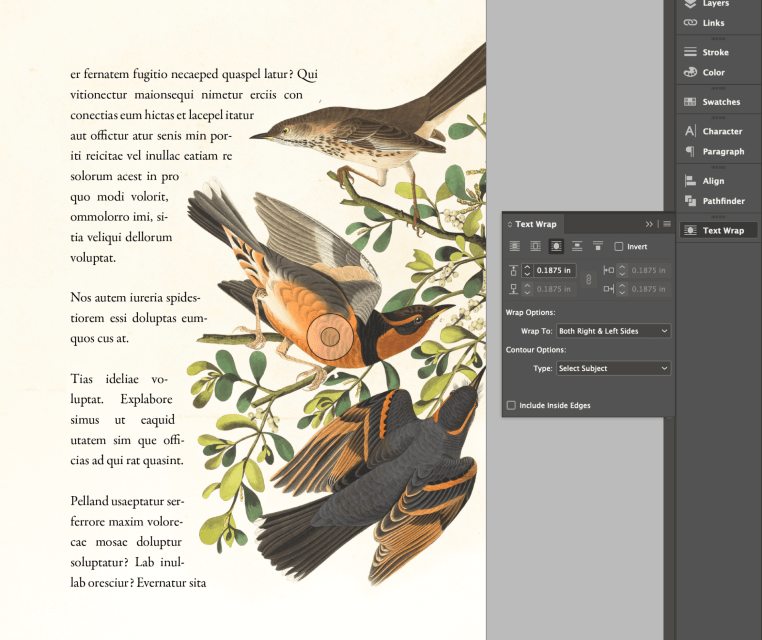
Task: Click the Top Offset value field
Action: (554, 270)
